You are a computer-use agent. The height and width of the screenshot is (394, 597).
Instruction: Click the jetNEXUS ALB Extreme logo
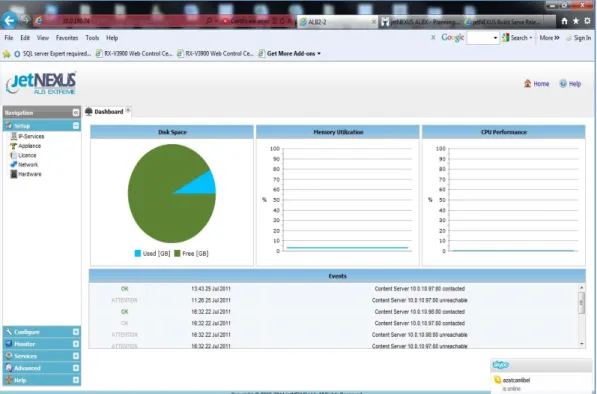[41, 83]
